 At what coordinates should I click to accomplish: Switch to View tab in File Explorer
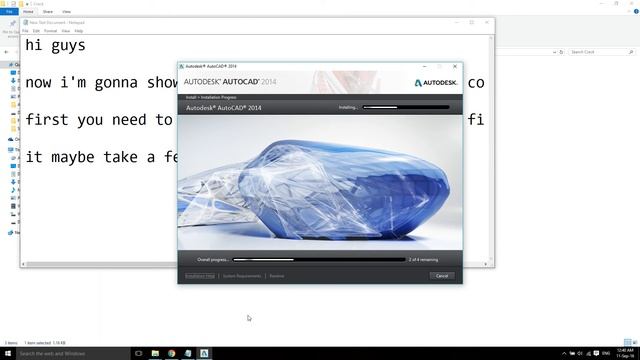(67, 11)
